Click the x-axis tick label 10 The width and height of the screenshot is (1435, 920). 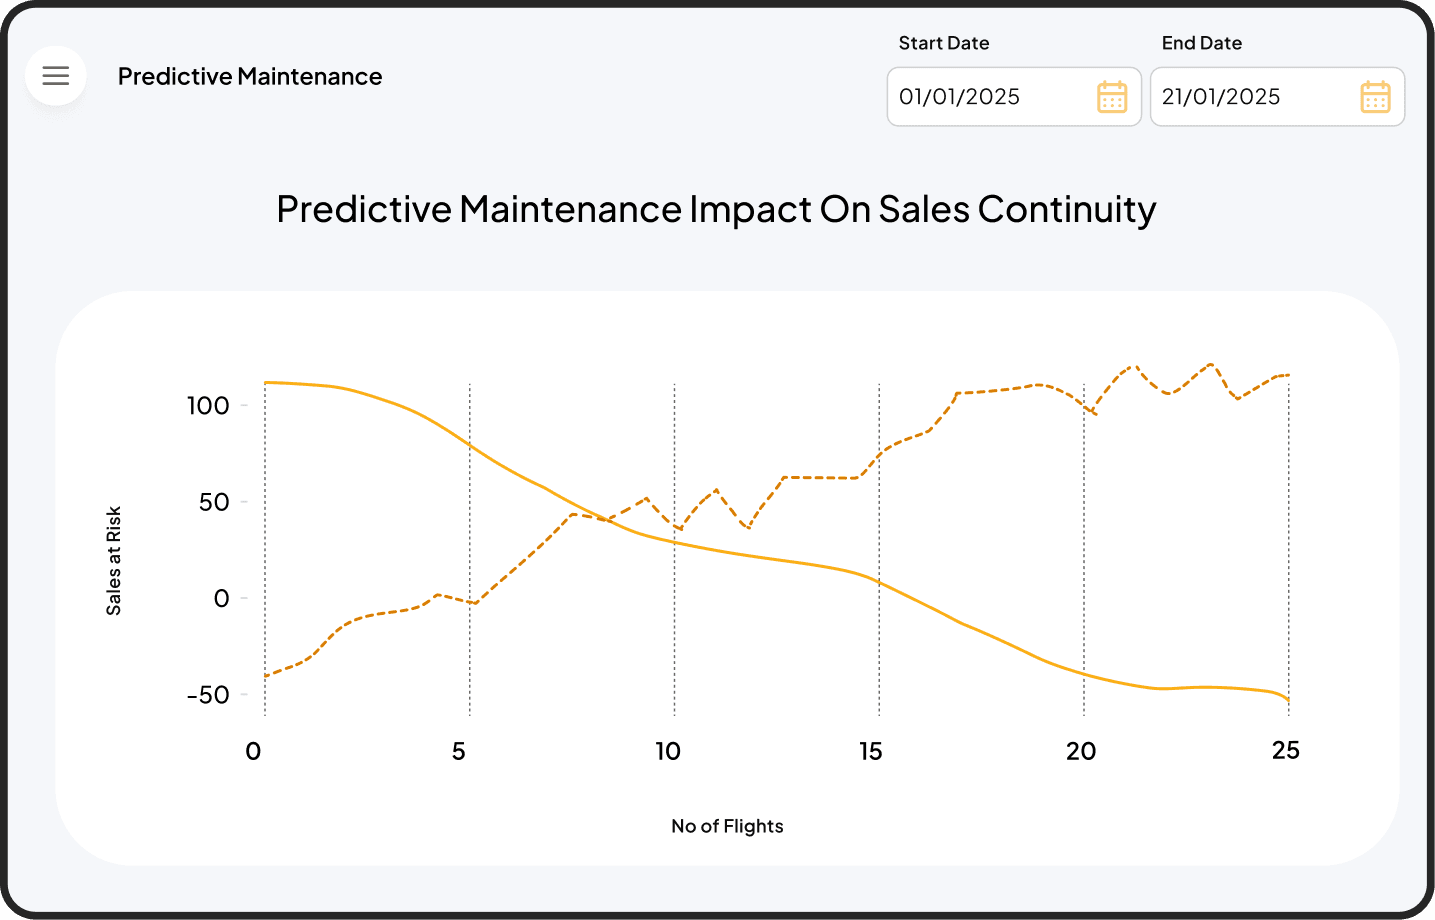[x=668, y=751]
